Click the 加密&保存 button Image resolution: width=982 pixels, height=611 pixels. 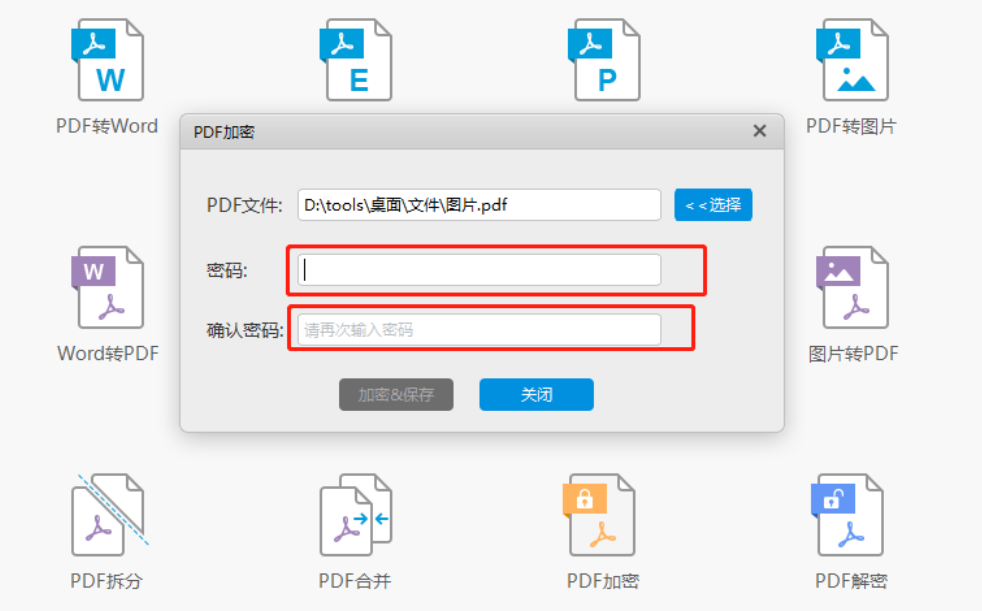[x=396, y=394]
